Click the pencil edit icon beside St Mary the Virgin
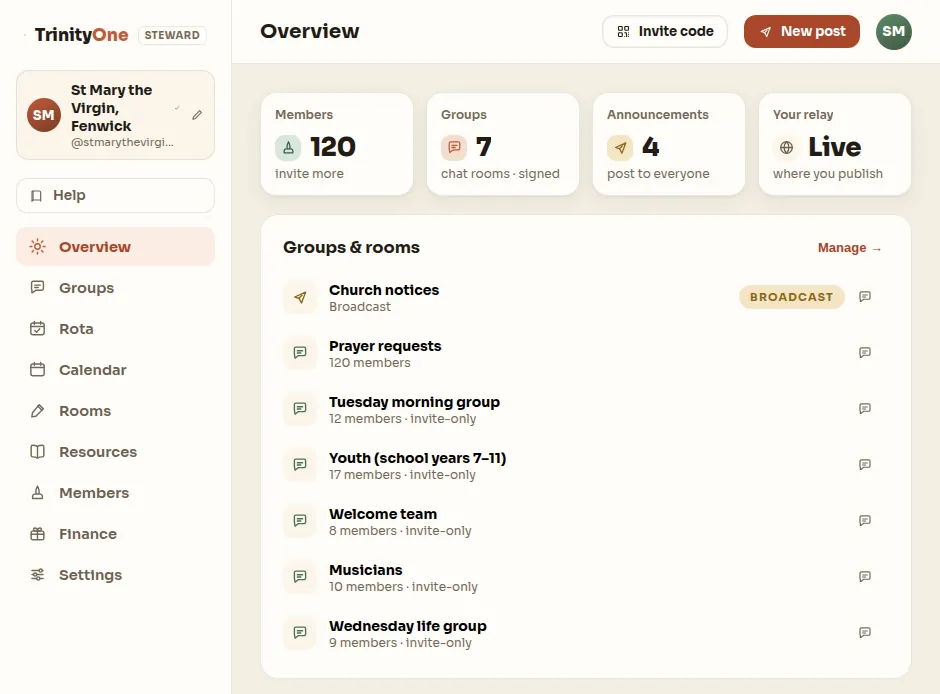 click(x=197, y=115)
